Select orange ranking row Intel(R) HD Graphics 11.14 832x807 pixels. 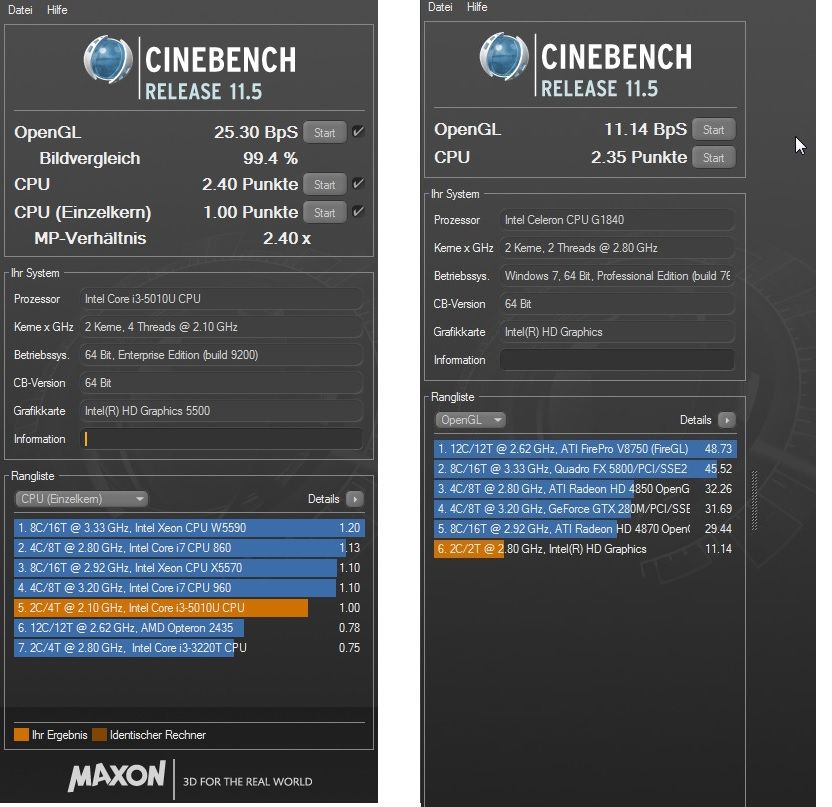(x=585, y=549)
